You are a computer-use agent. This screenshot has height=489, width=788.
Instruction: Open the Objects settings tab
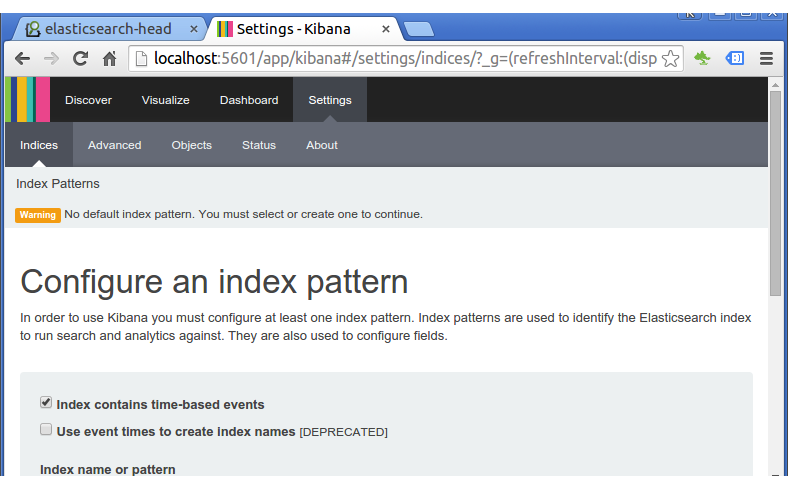point(191,145)
